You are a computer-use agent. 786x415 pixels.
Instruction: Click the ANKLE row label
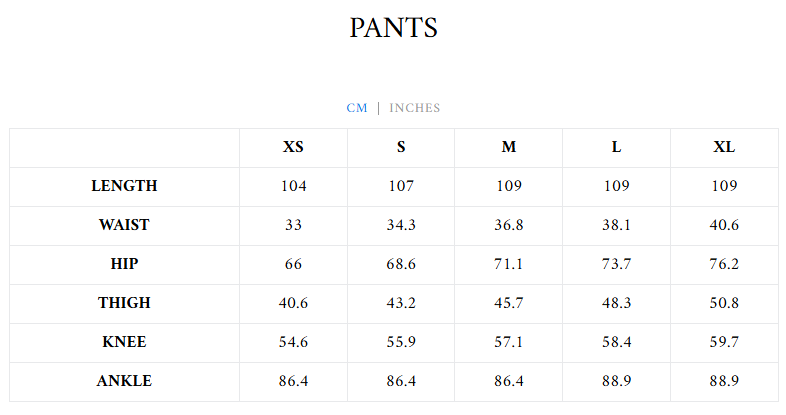coord(124,381)
